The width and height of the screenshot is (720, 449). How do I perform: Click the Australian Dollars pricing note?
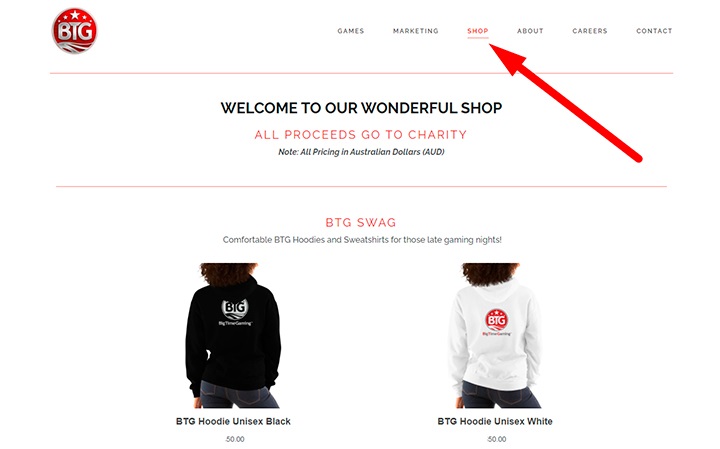361,152
